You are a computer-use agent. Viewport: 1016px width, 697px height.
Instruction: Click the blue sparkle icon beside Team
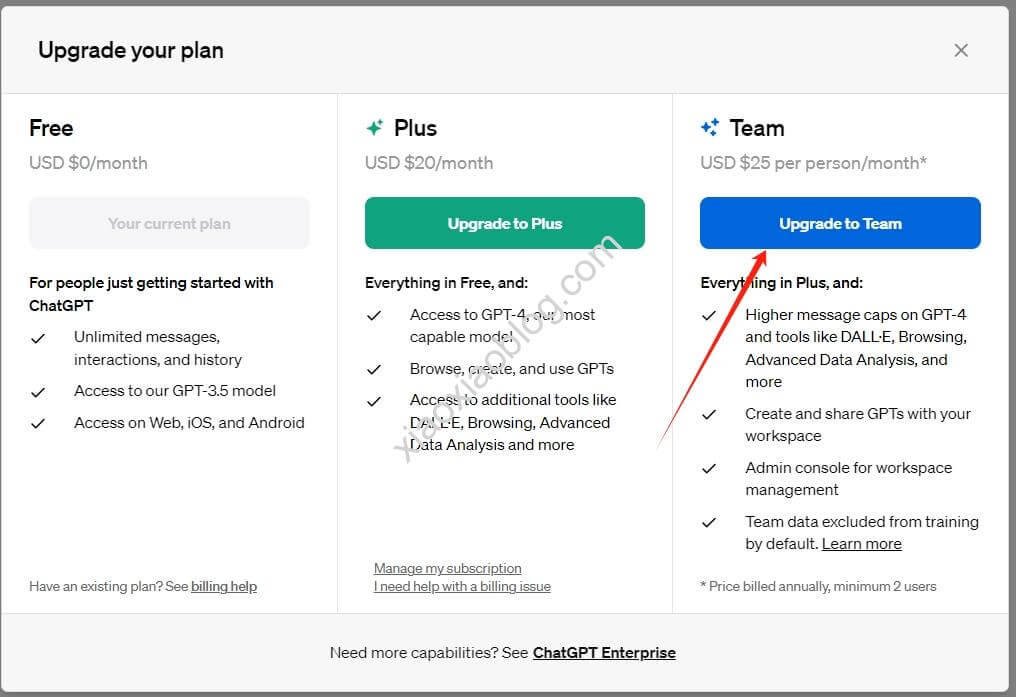click(710, 128)
